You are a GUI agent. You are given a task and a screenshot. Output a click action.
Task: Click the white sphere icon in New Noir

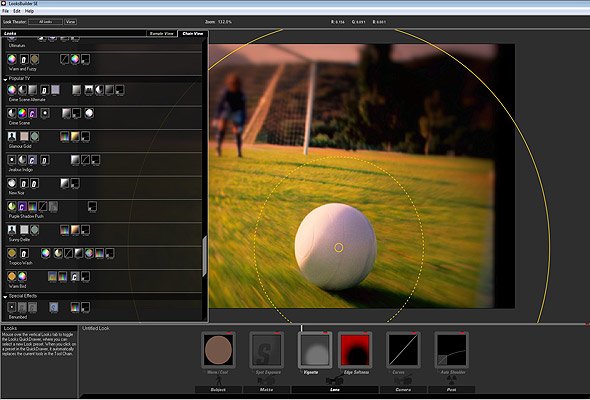coord(12,183)
